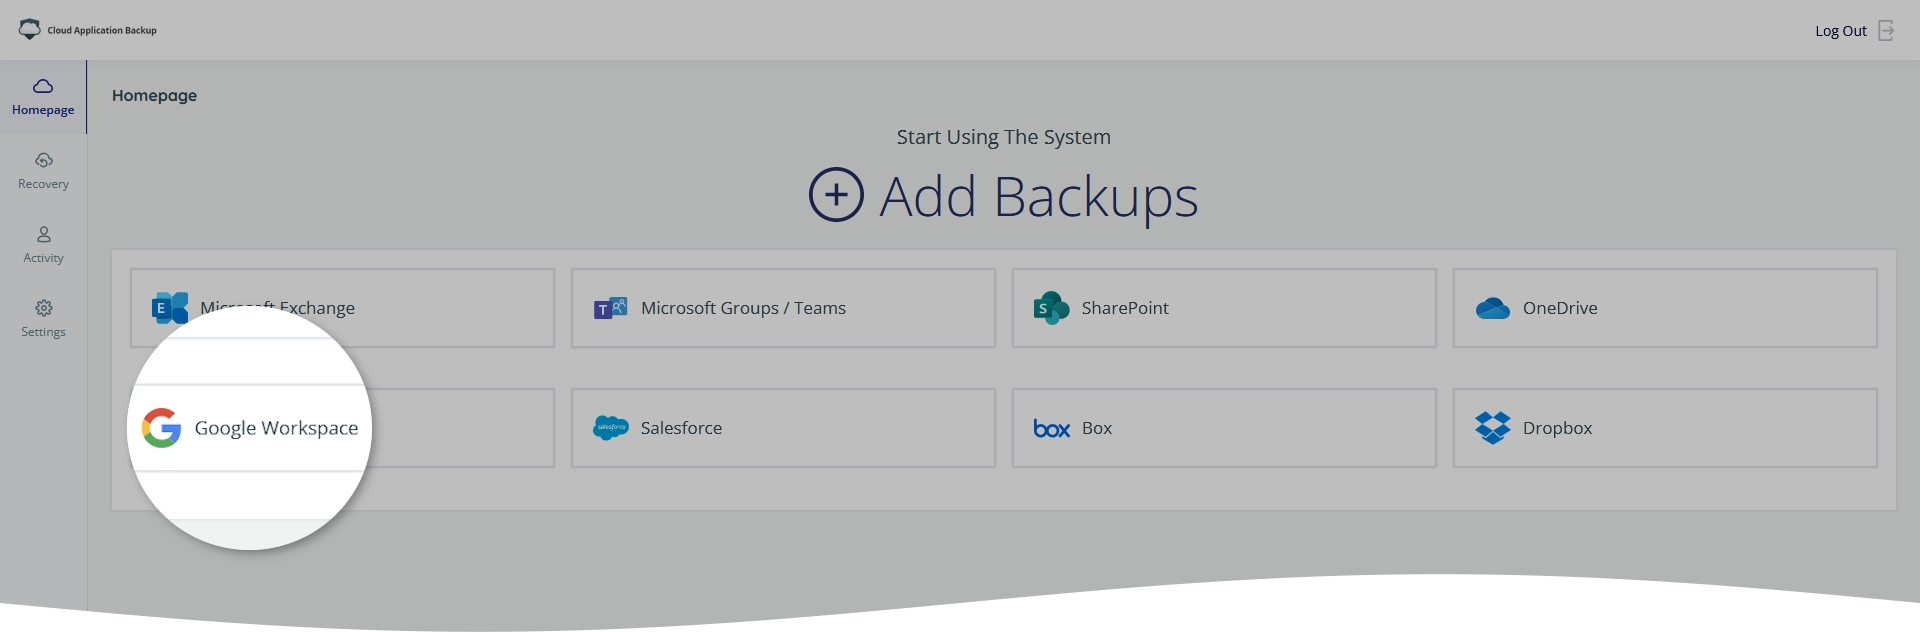Click the Salesforce cloud icon
The height and width of the screenshot is (632, 1920).
click(611, 428)
